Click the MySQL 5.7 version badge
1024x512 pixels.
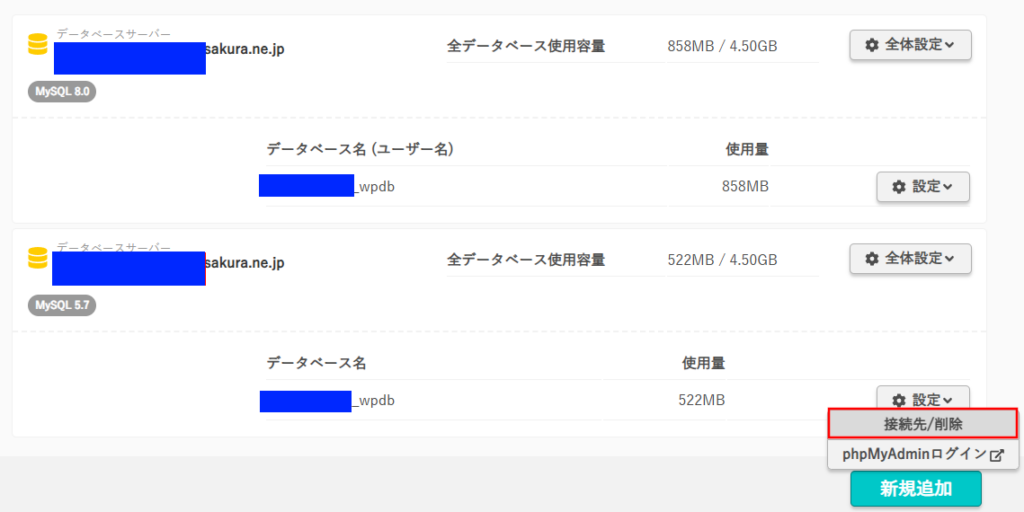pos(62,305)
